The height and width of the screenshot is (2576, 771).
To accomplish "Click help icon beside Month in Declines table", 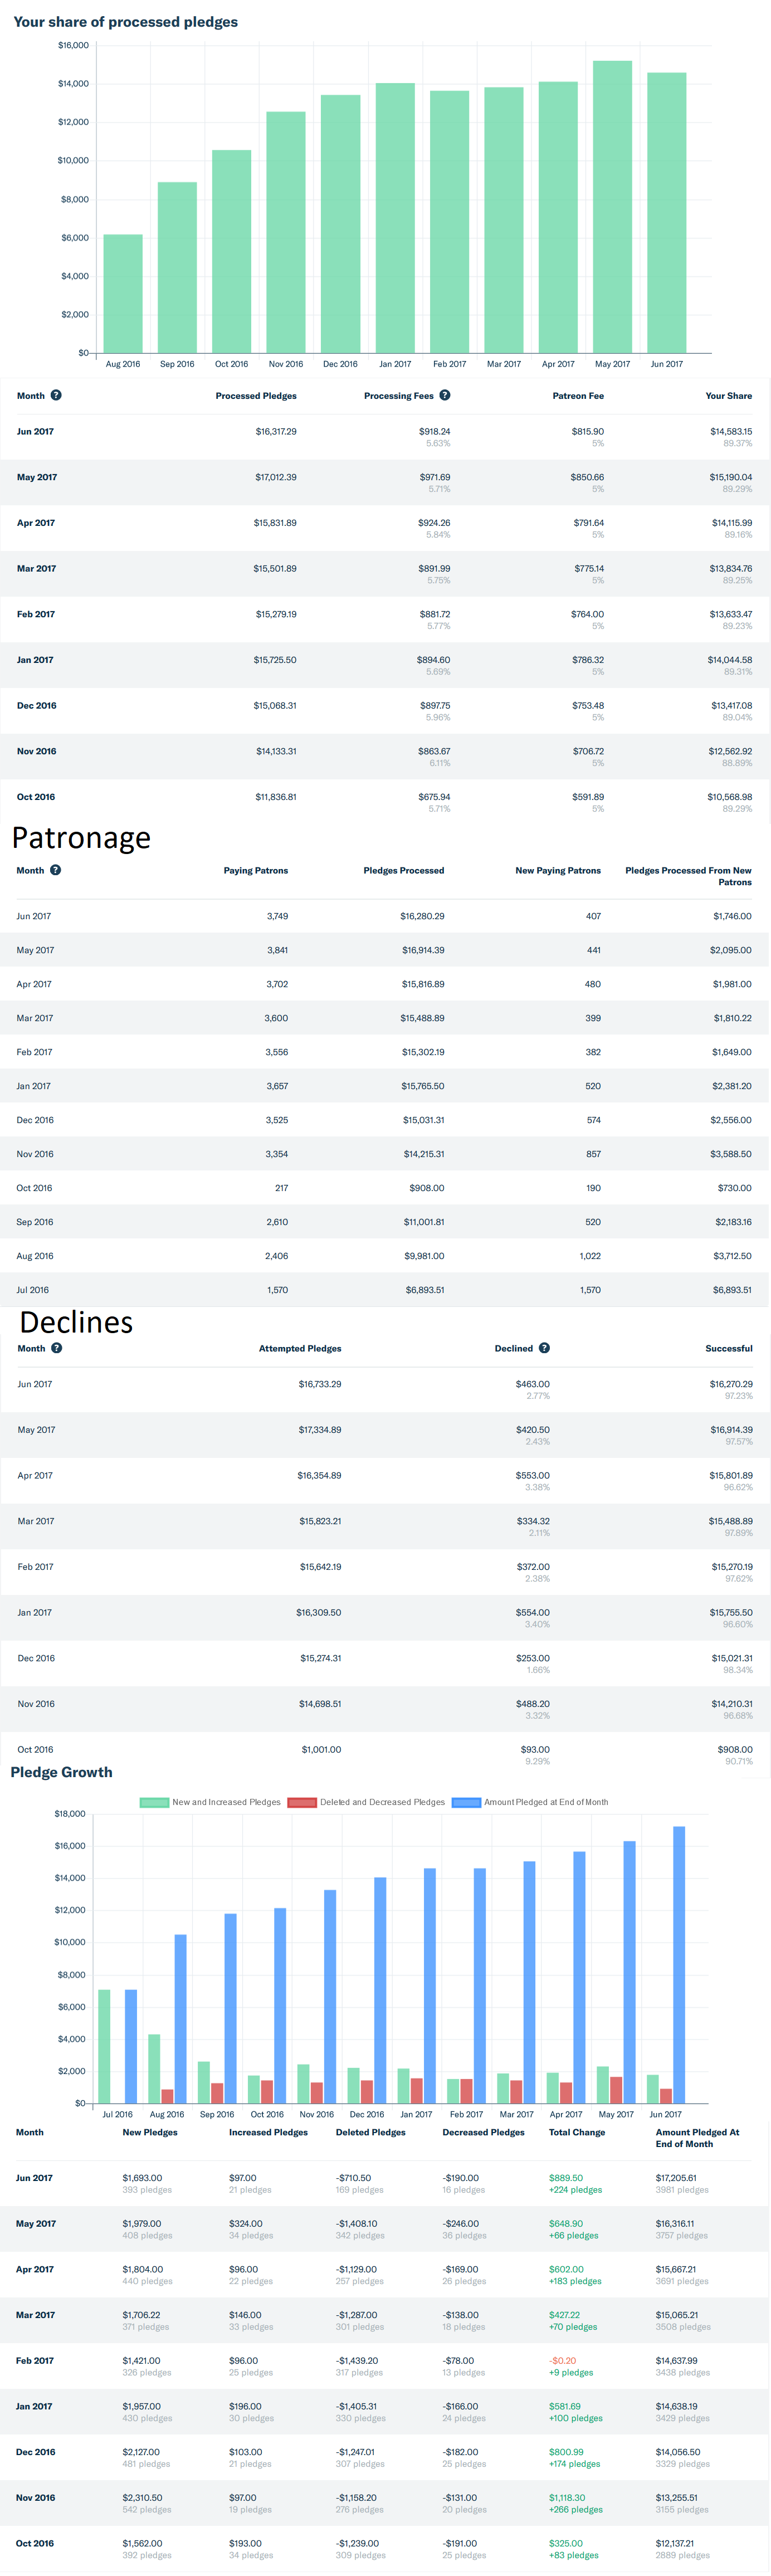I will tap(57, 1348).
